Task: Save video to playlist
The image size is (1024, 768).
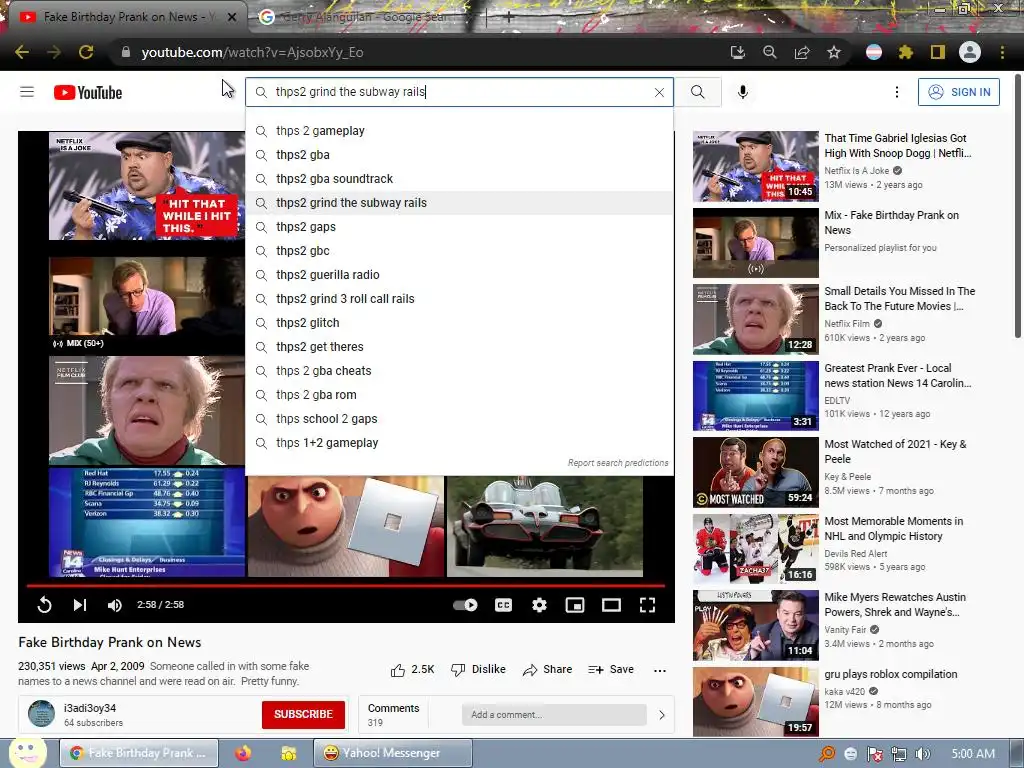Action: pyautogui.click(x=611, y=670)
